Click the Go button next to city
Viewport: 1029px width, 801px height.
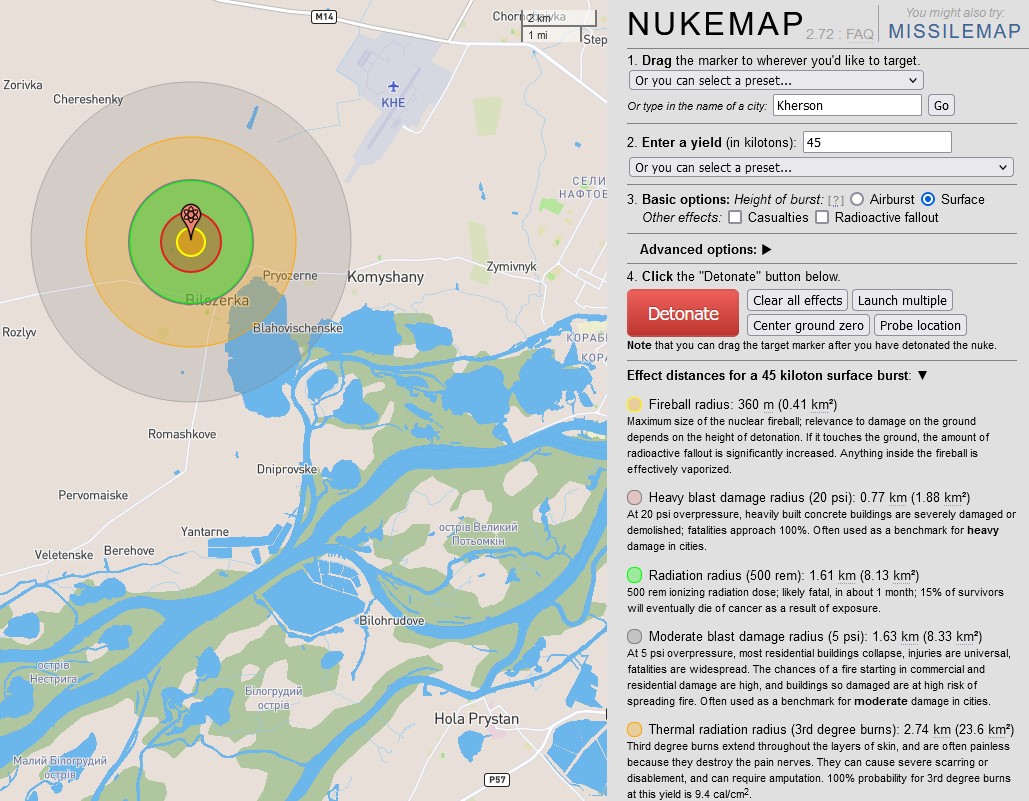tap(941, 106)
